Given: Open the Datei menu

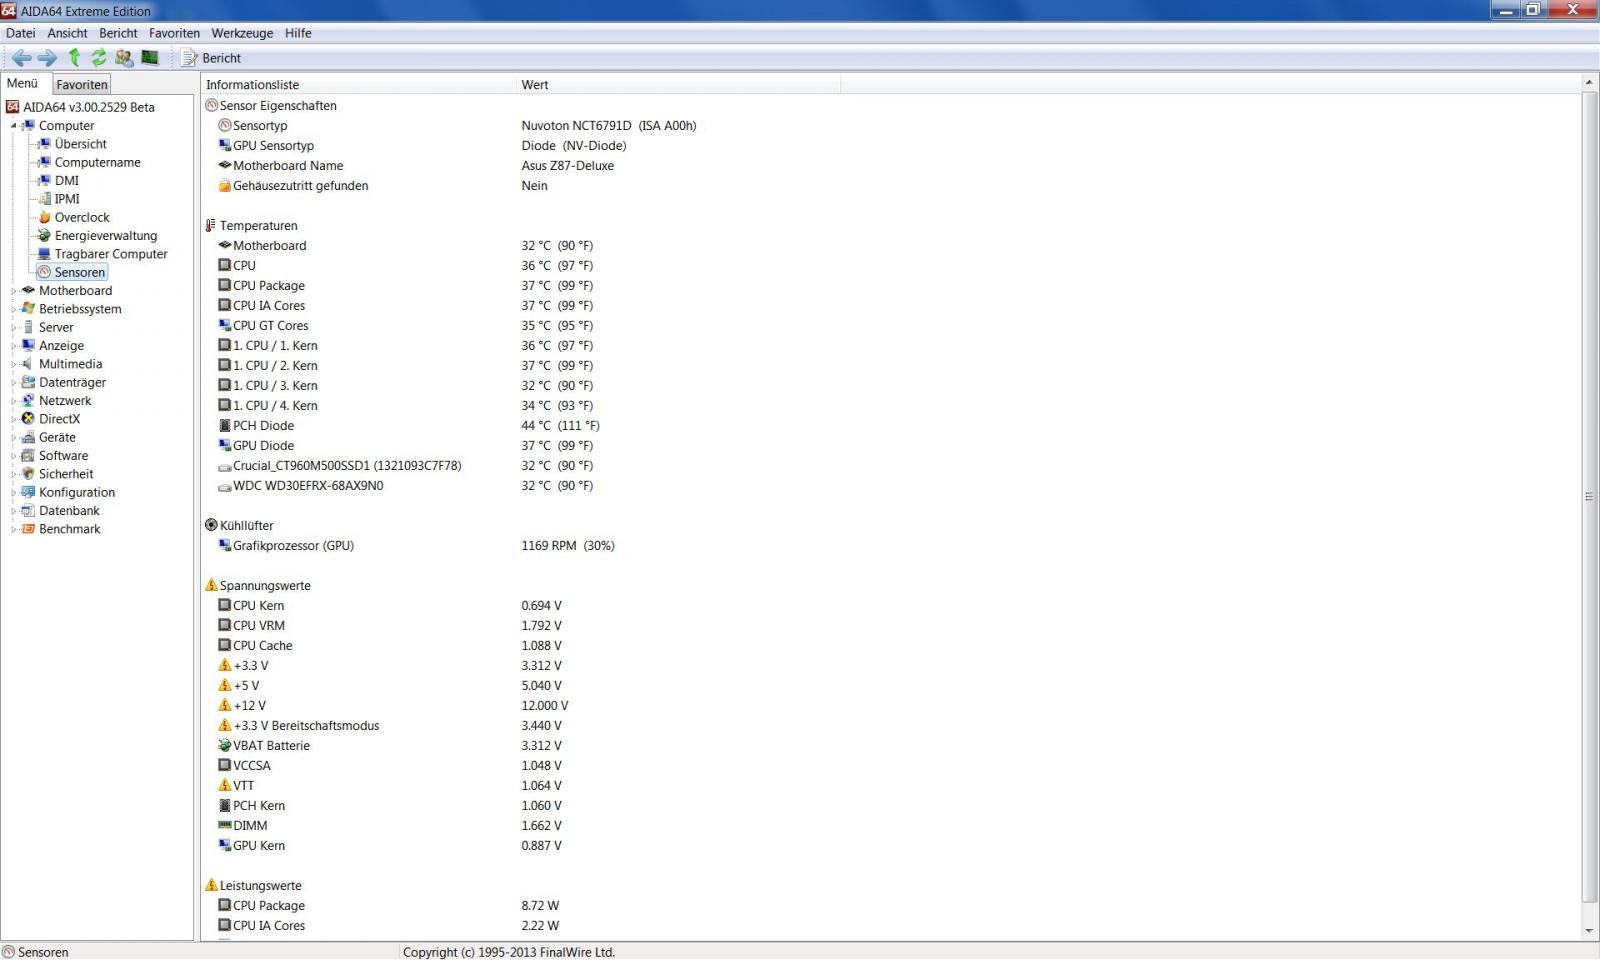Looking at the screenshot, I should point(20,33).
